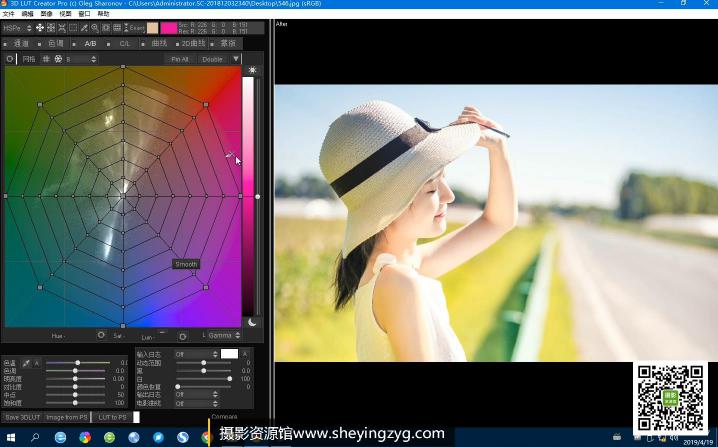Click the moon icon below luminance bar
Viewport: 718px width, 447px height.
[252, 322]
